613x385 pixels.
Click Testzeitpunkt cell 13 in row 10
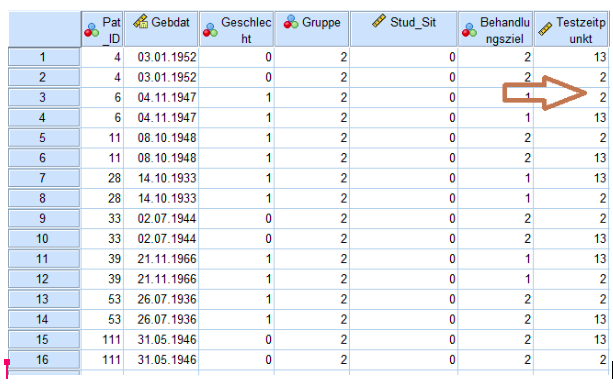pos(572,238)
